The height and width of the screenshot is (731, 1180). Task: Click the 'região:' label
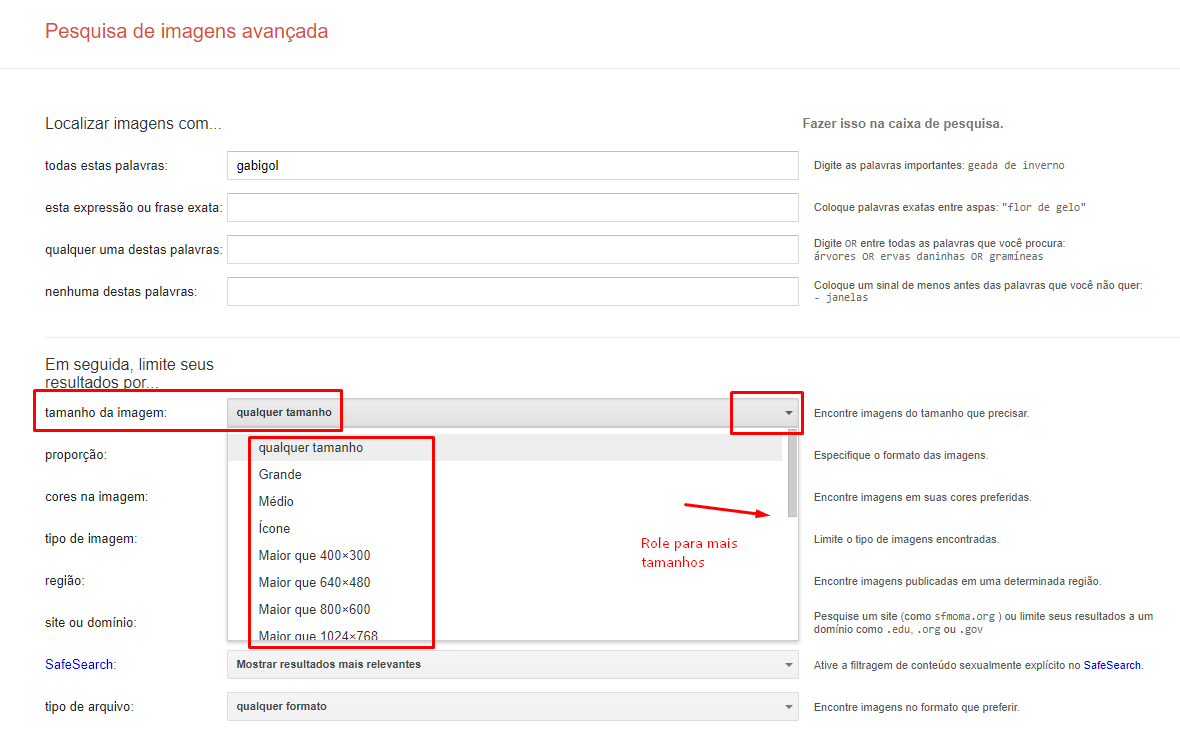click(x=65, y=581)
